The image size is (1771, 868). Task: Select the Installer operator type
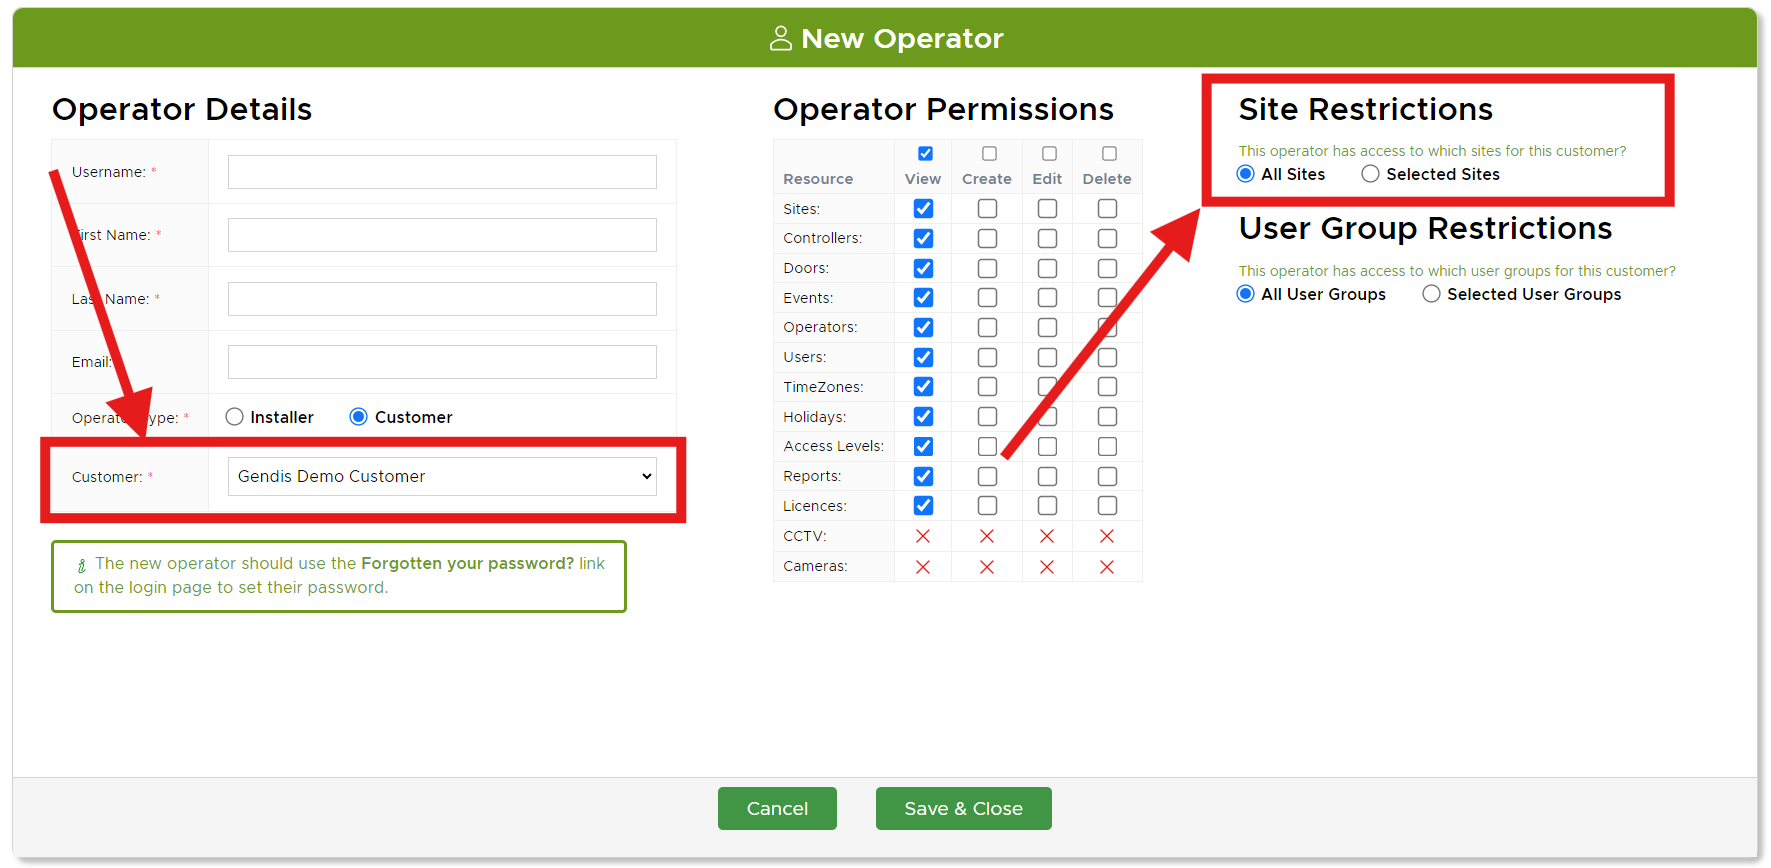(x=235, y=417)
